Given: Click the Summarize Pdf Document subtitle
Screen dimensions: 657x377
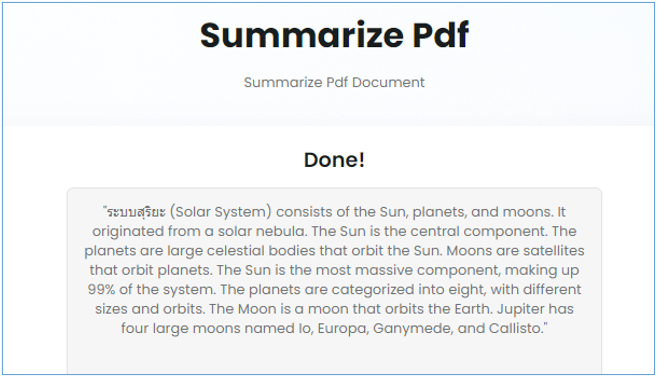Looking at the screenshot, I should point(334,83).
